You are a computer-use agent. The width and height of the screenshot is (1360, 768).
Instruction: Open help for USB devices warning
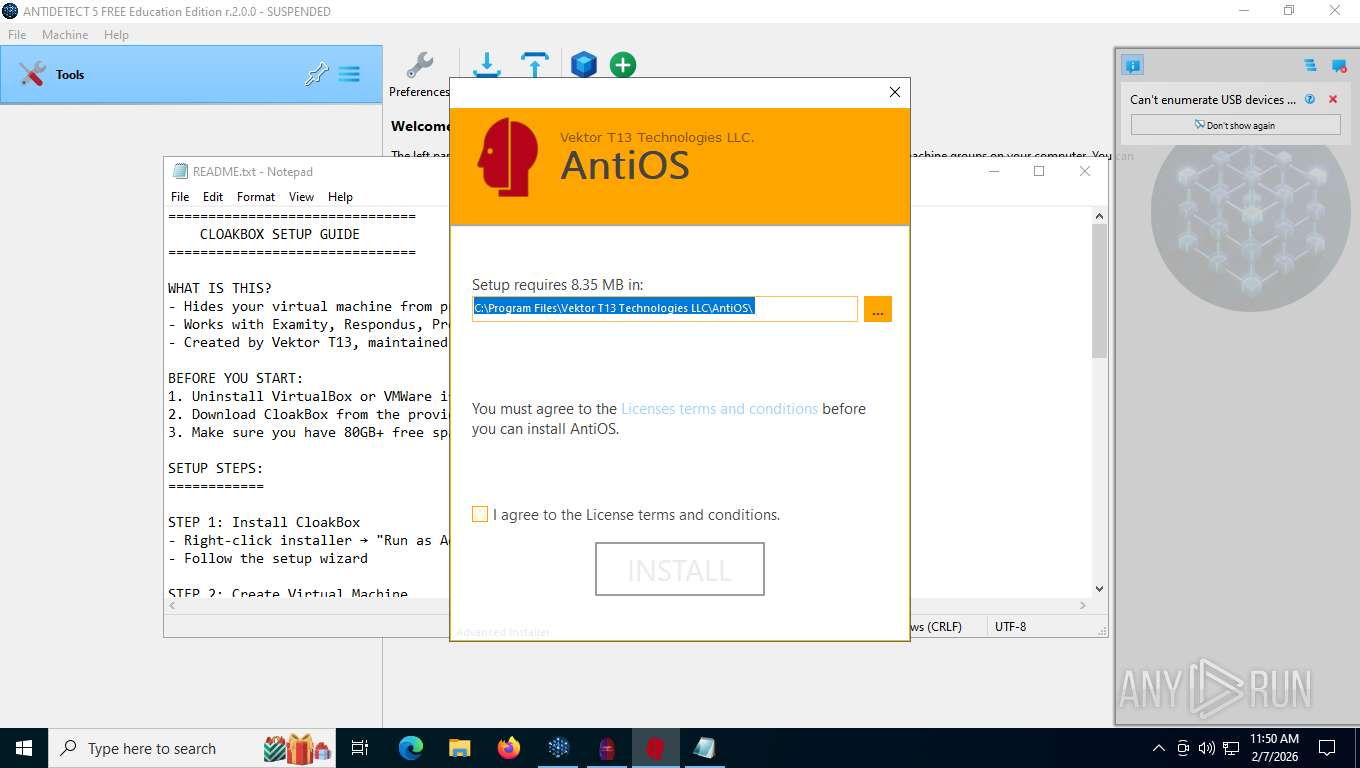click(1310, 99)
